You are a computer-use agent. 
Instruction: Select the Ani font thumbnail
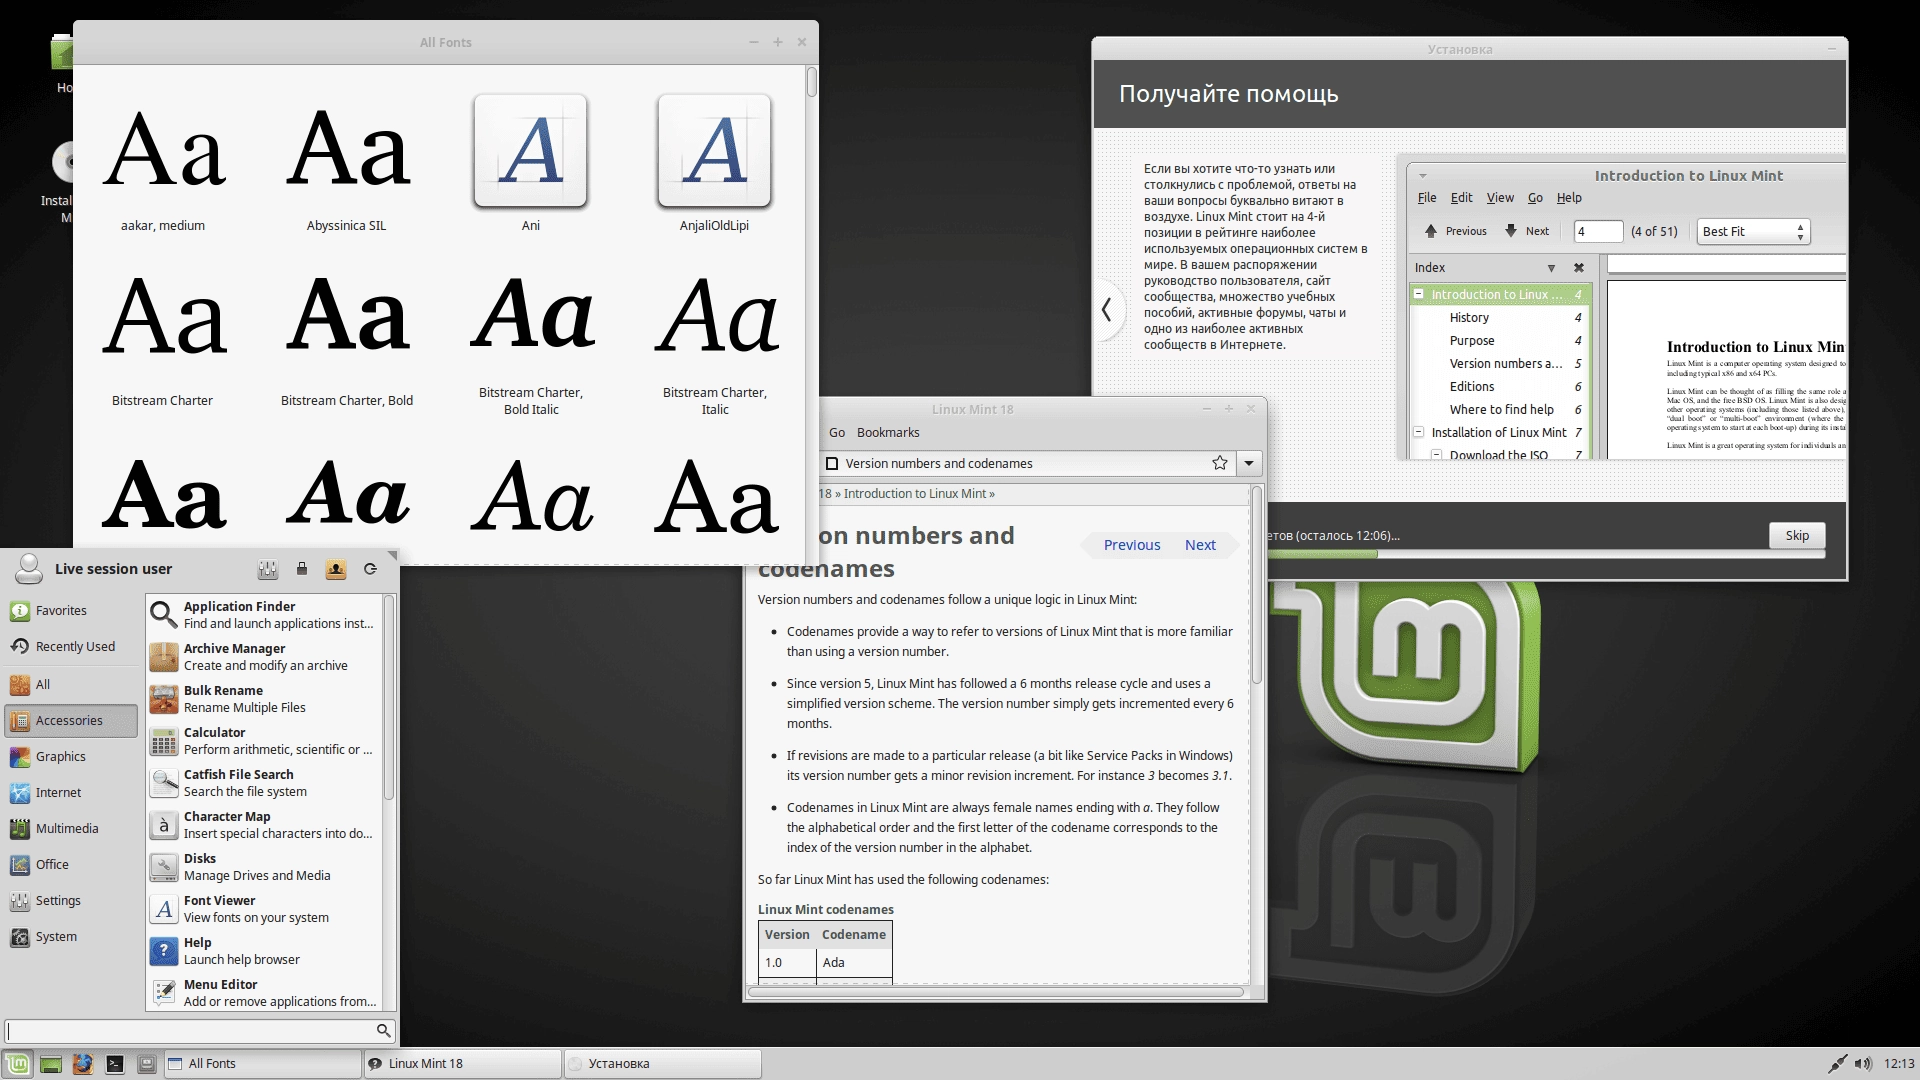pos(531,150)
